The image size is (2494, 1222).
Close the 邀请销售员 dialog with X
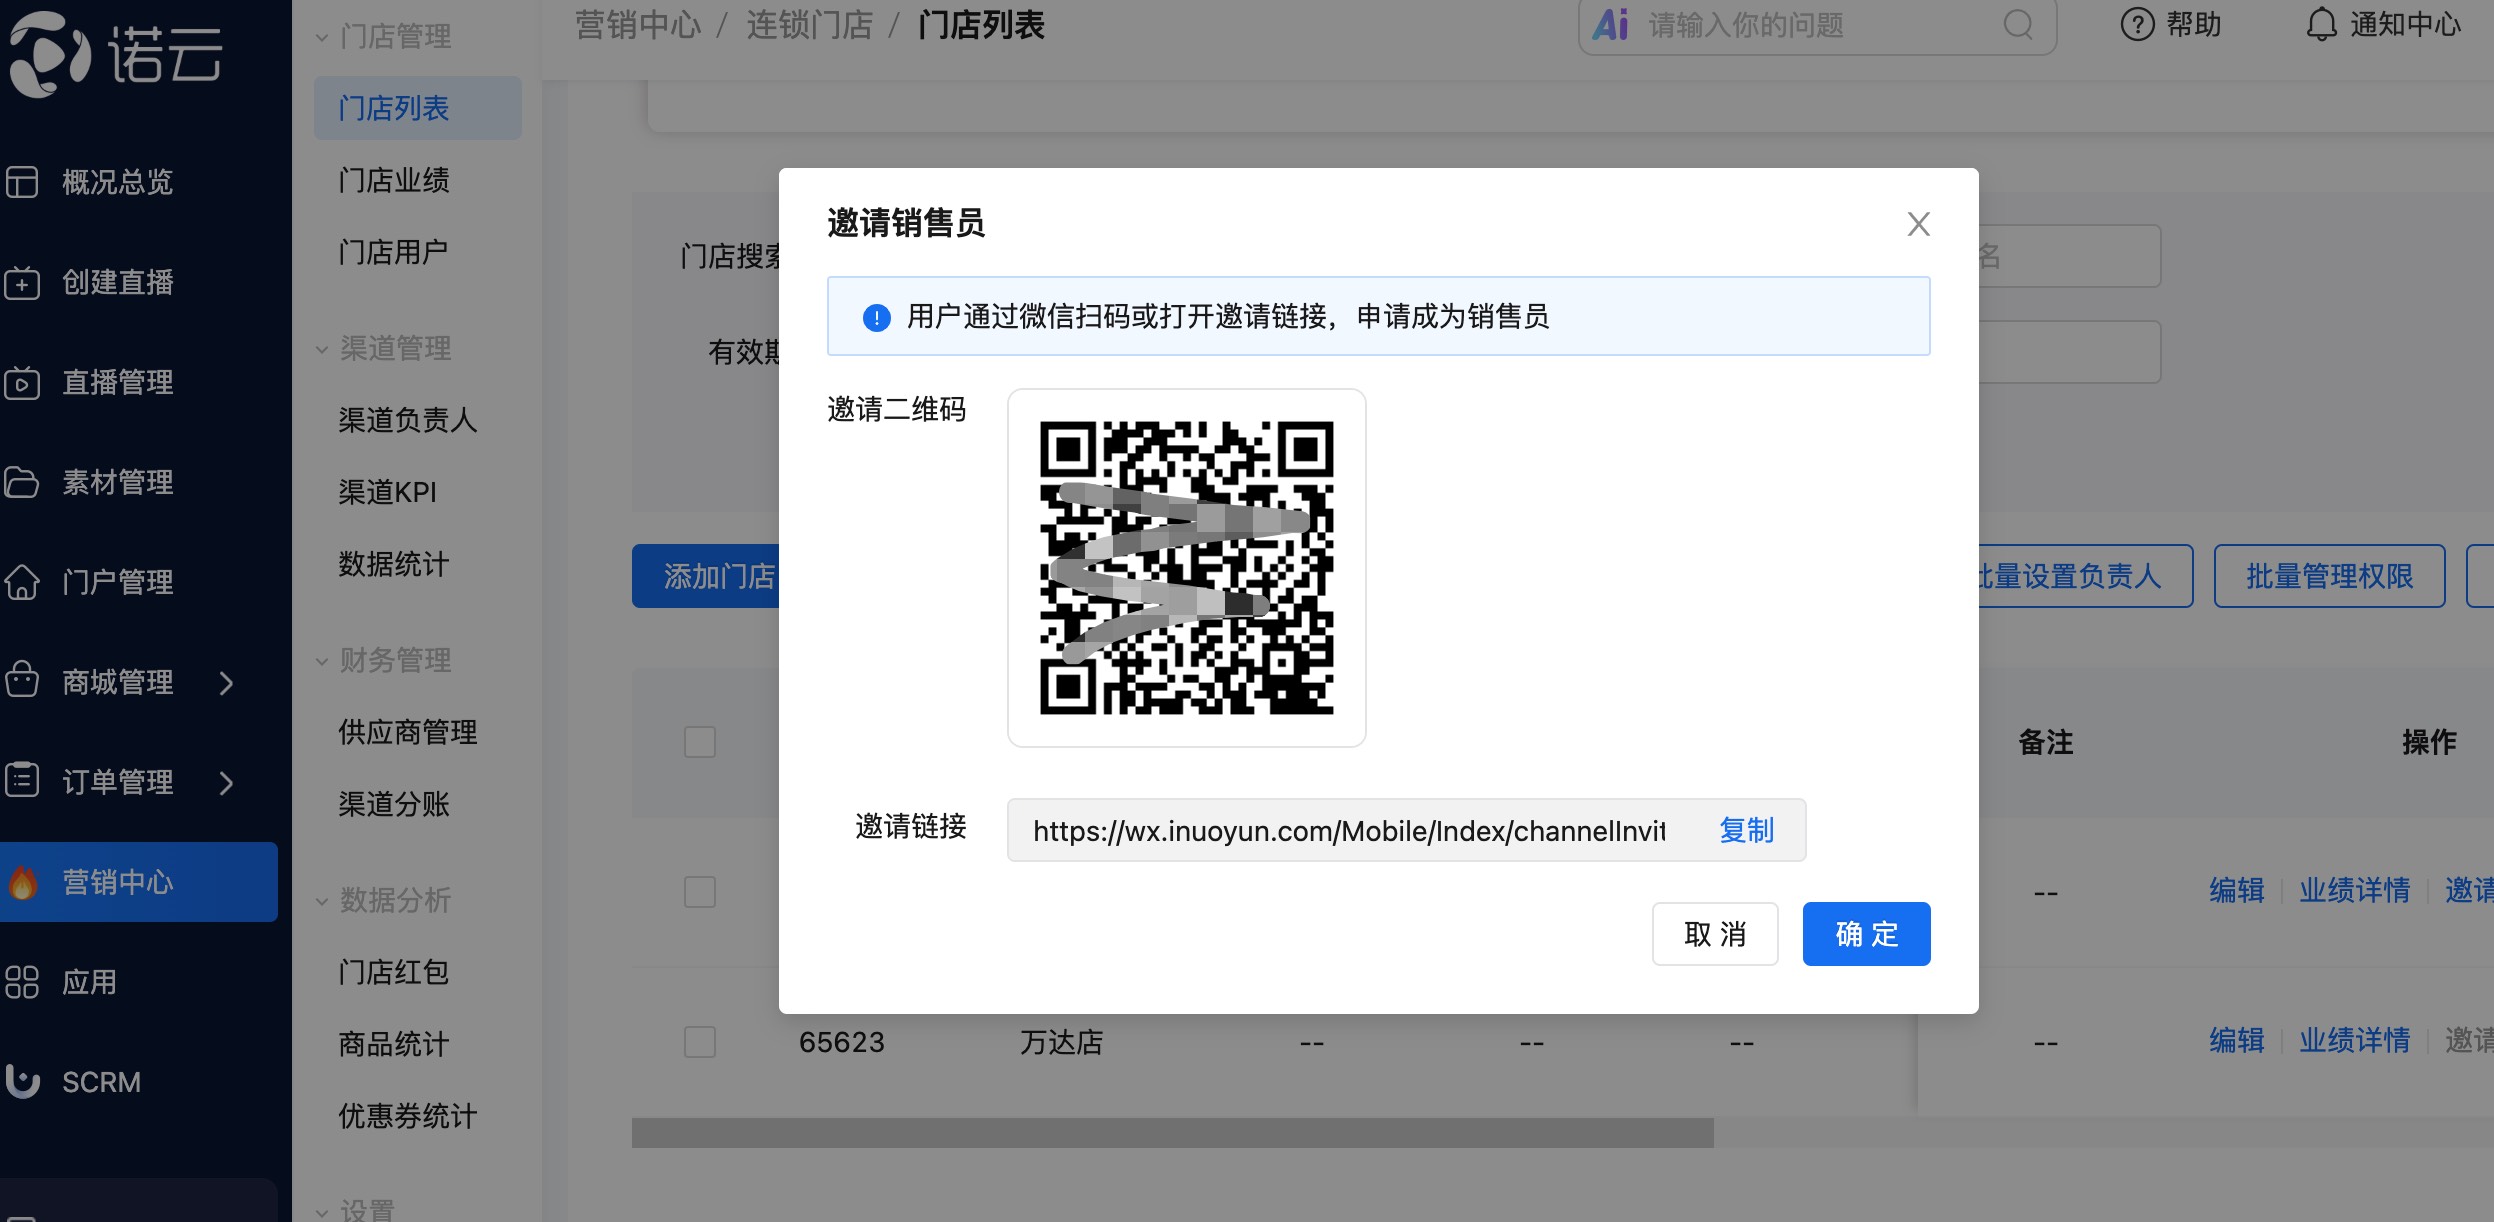pyautogui.click(x=1918, y=224)
